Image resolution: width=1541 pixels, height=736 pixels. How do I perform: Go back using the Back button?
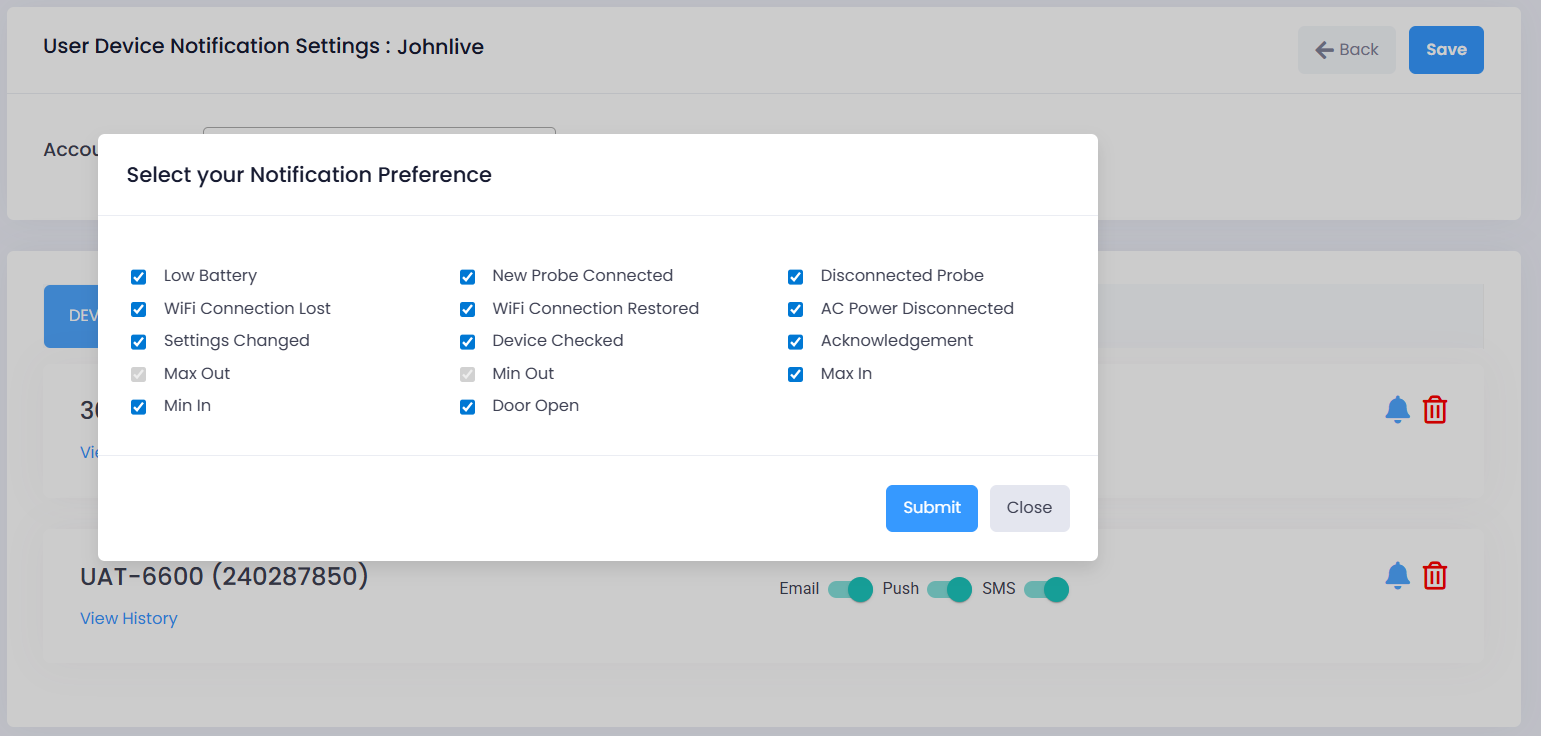(1347, 50)
